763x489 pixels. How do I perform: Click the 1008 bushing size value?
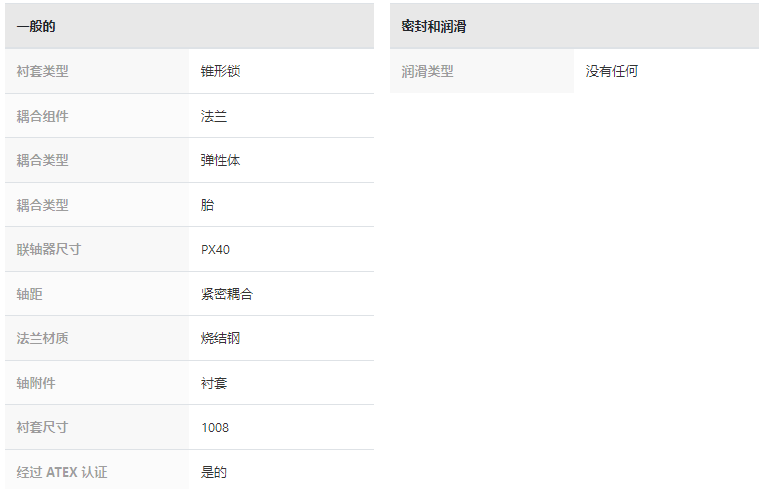coord(215,428)
